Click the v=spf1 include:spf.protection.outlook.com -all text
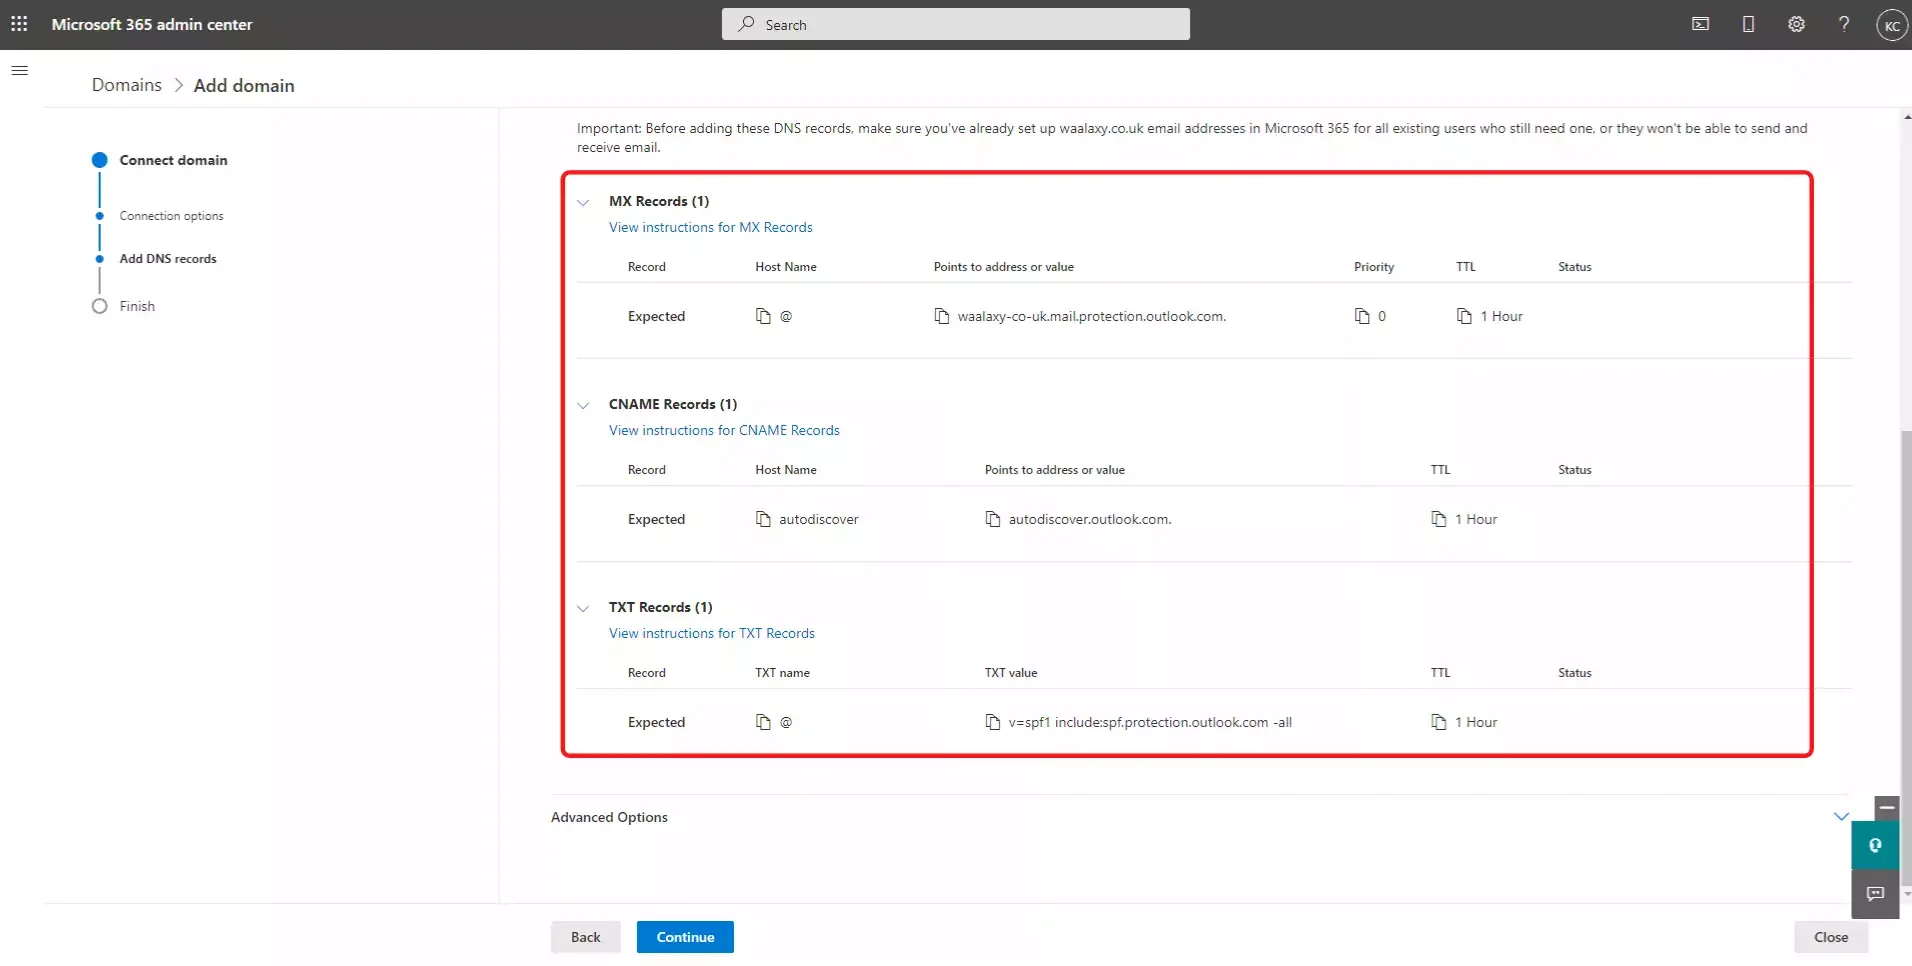The width and height of the screenshot is (1912, 966). point(1150,722)
